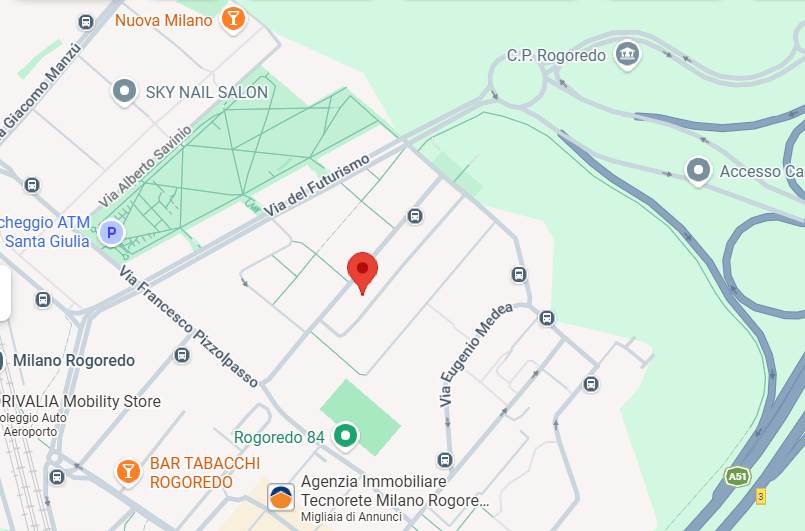Open the Santa Giulia parking icon
The height and width of the screenshot is (531, 805).
tap(111, 233)
